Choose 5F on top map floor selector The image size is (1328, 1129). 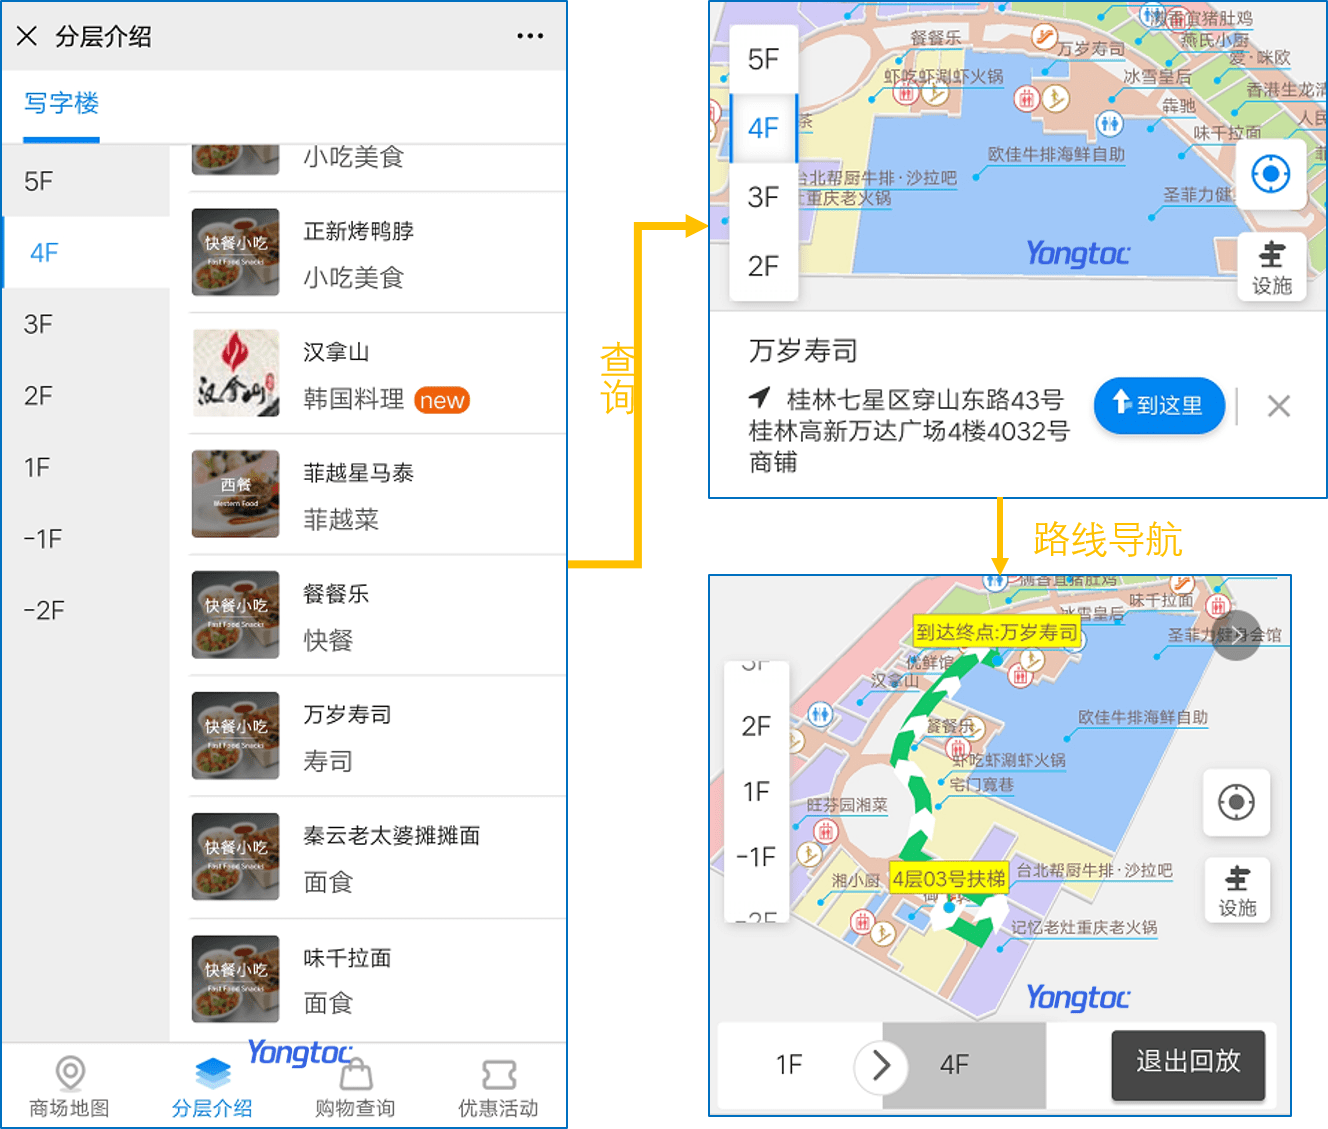click(764, 59)
